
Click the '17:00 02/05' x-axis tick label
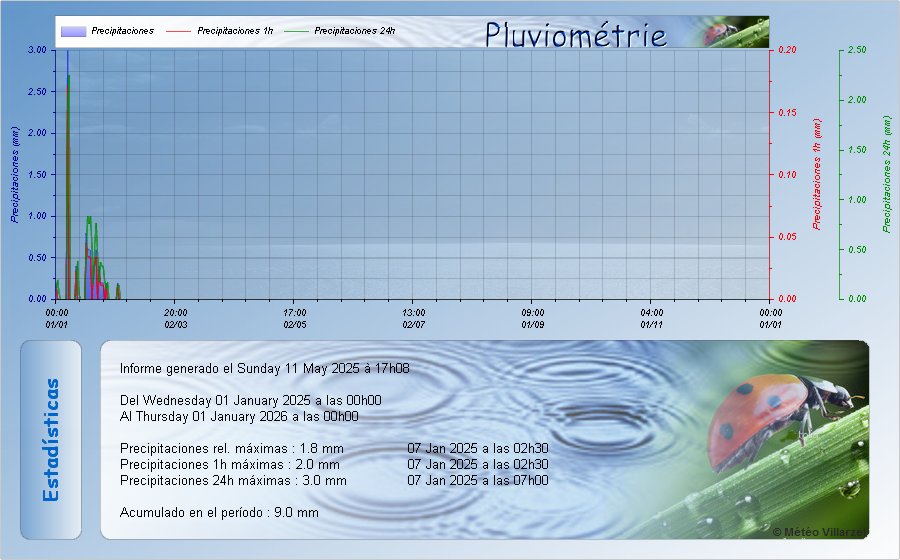(x=294, y=318)
